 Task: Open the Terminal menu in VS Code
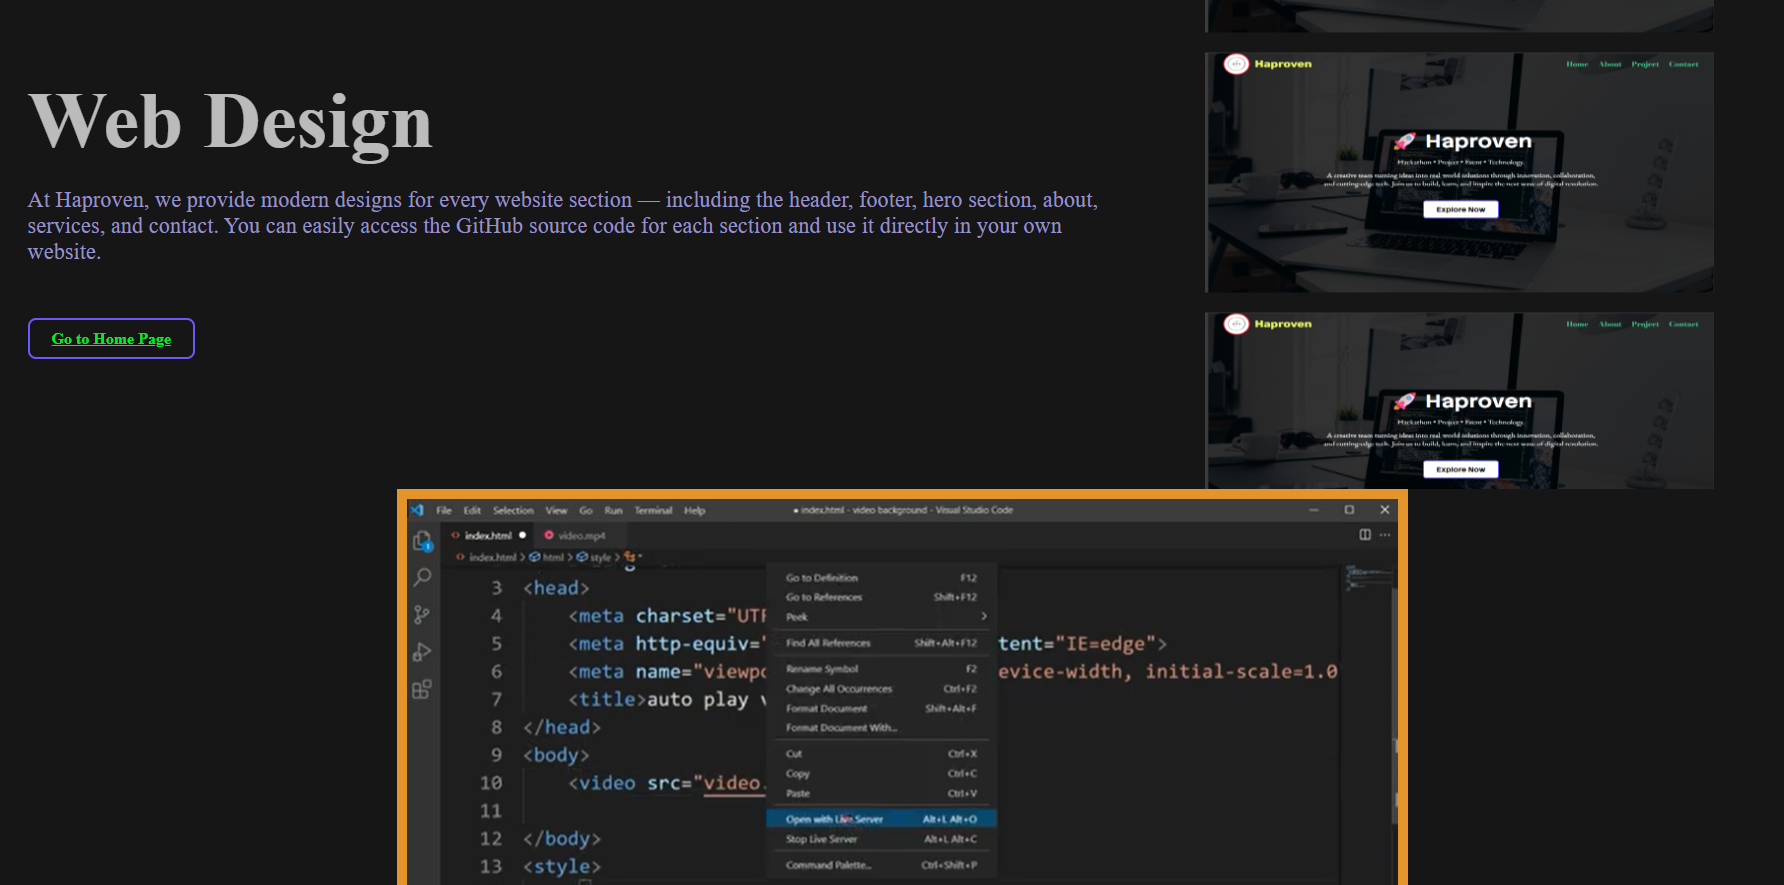(x=653, y=510)
